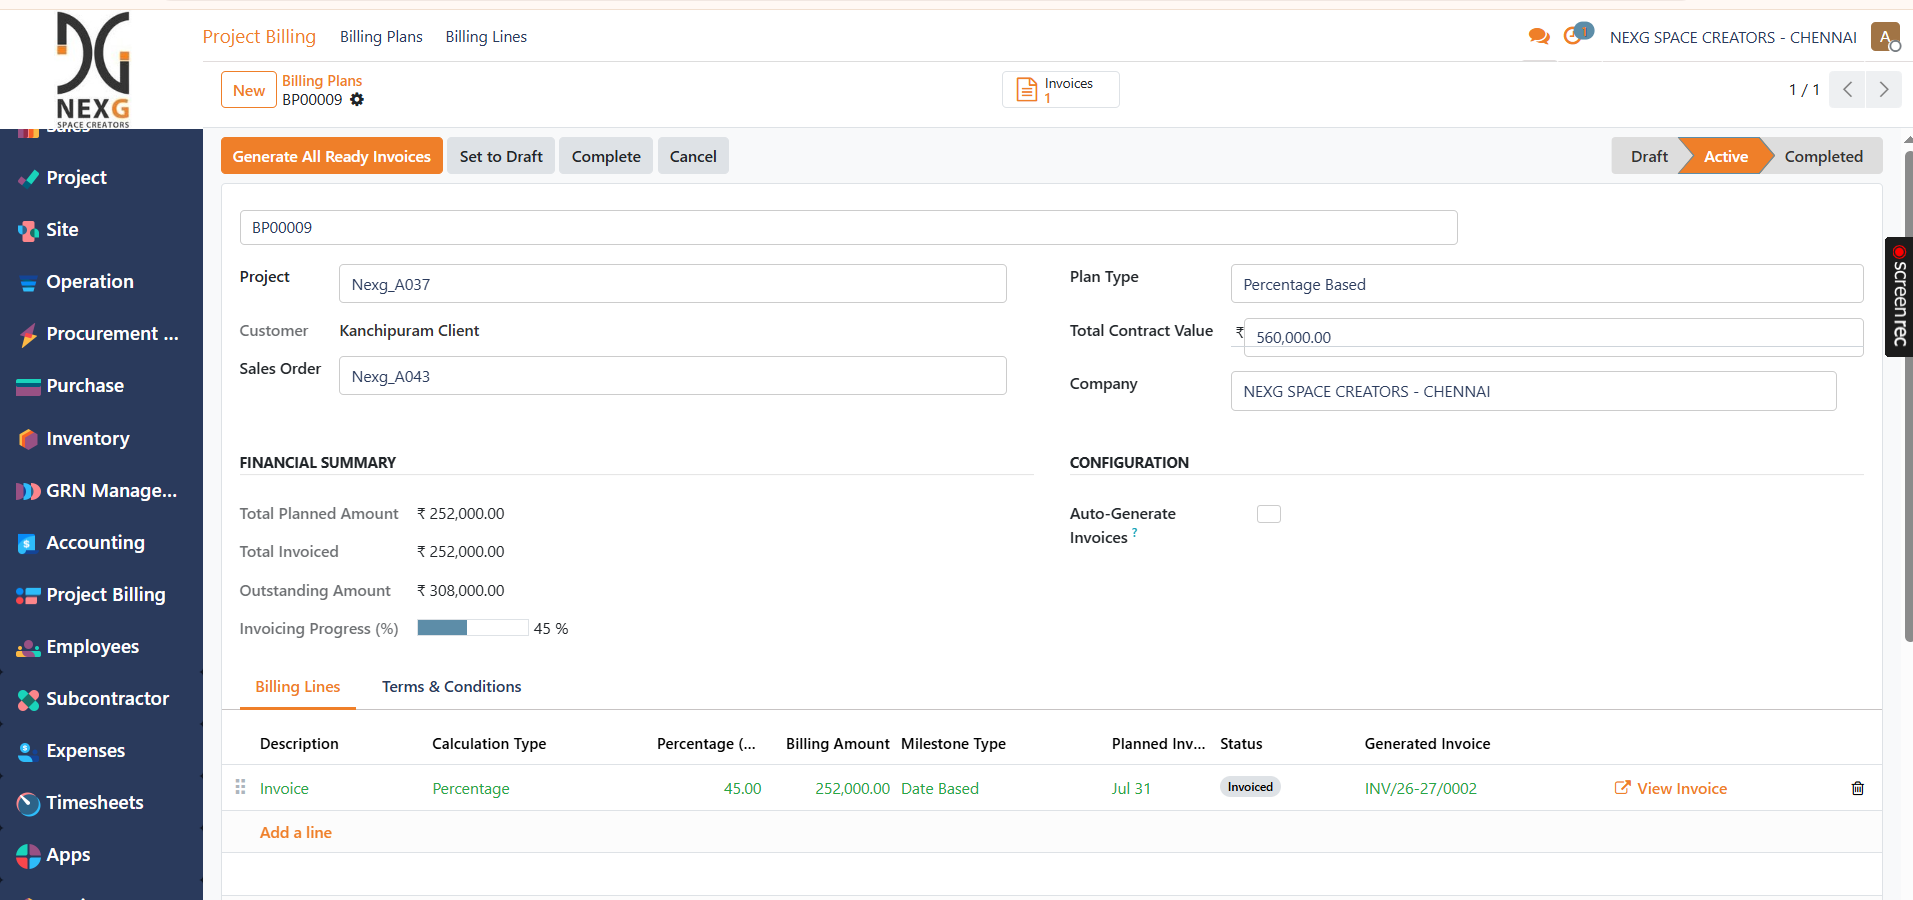
Task: Click the Project Billing app title
Action: coord(259,37)
